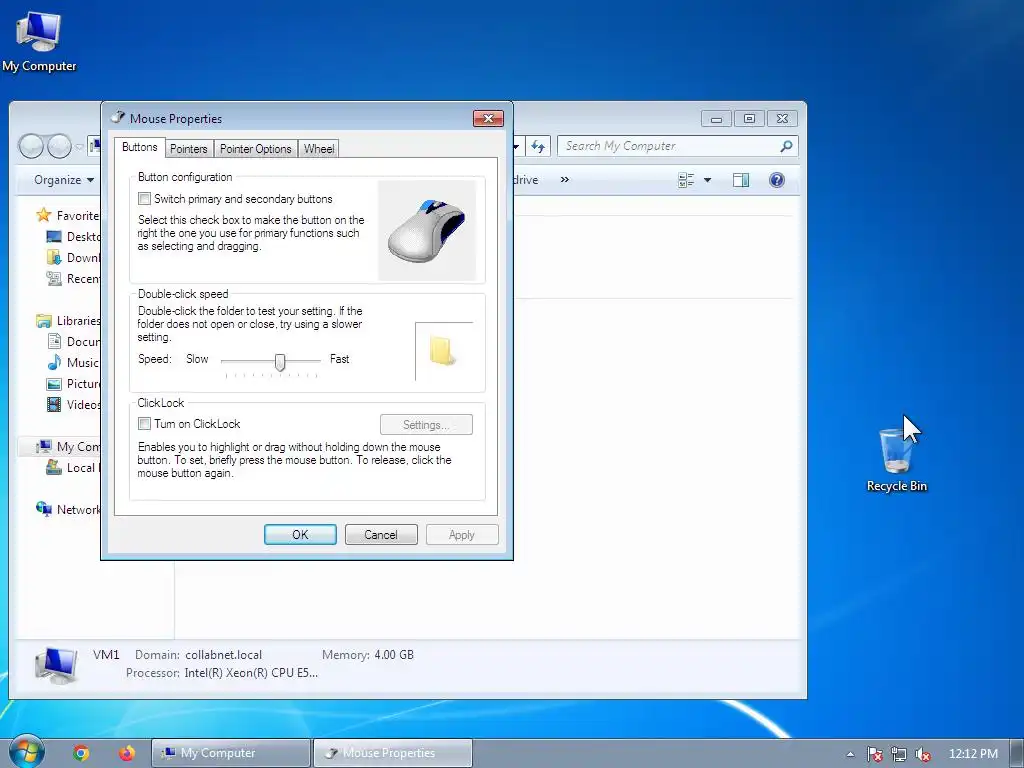The height and width of the screenshot is (768, 1024).
Task: Click the Explorer address refresh icon
Action: pos(538,146)
